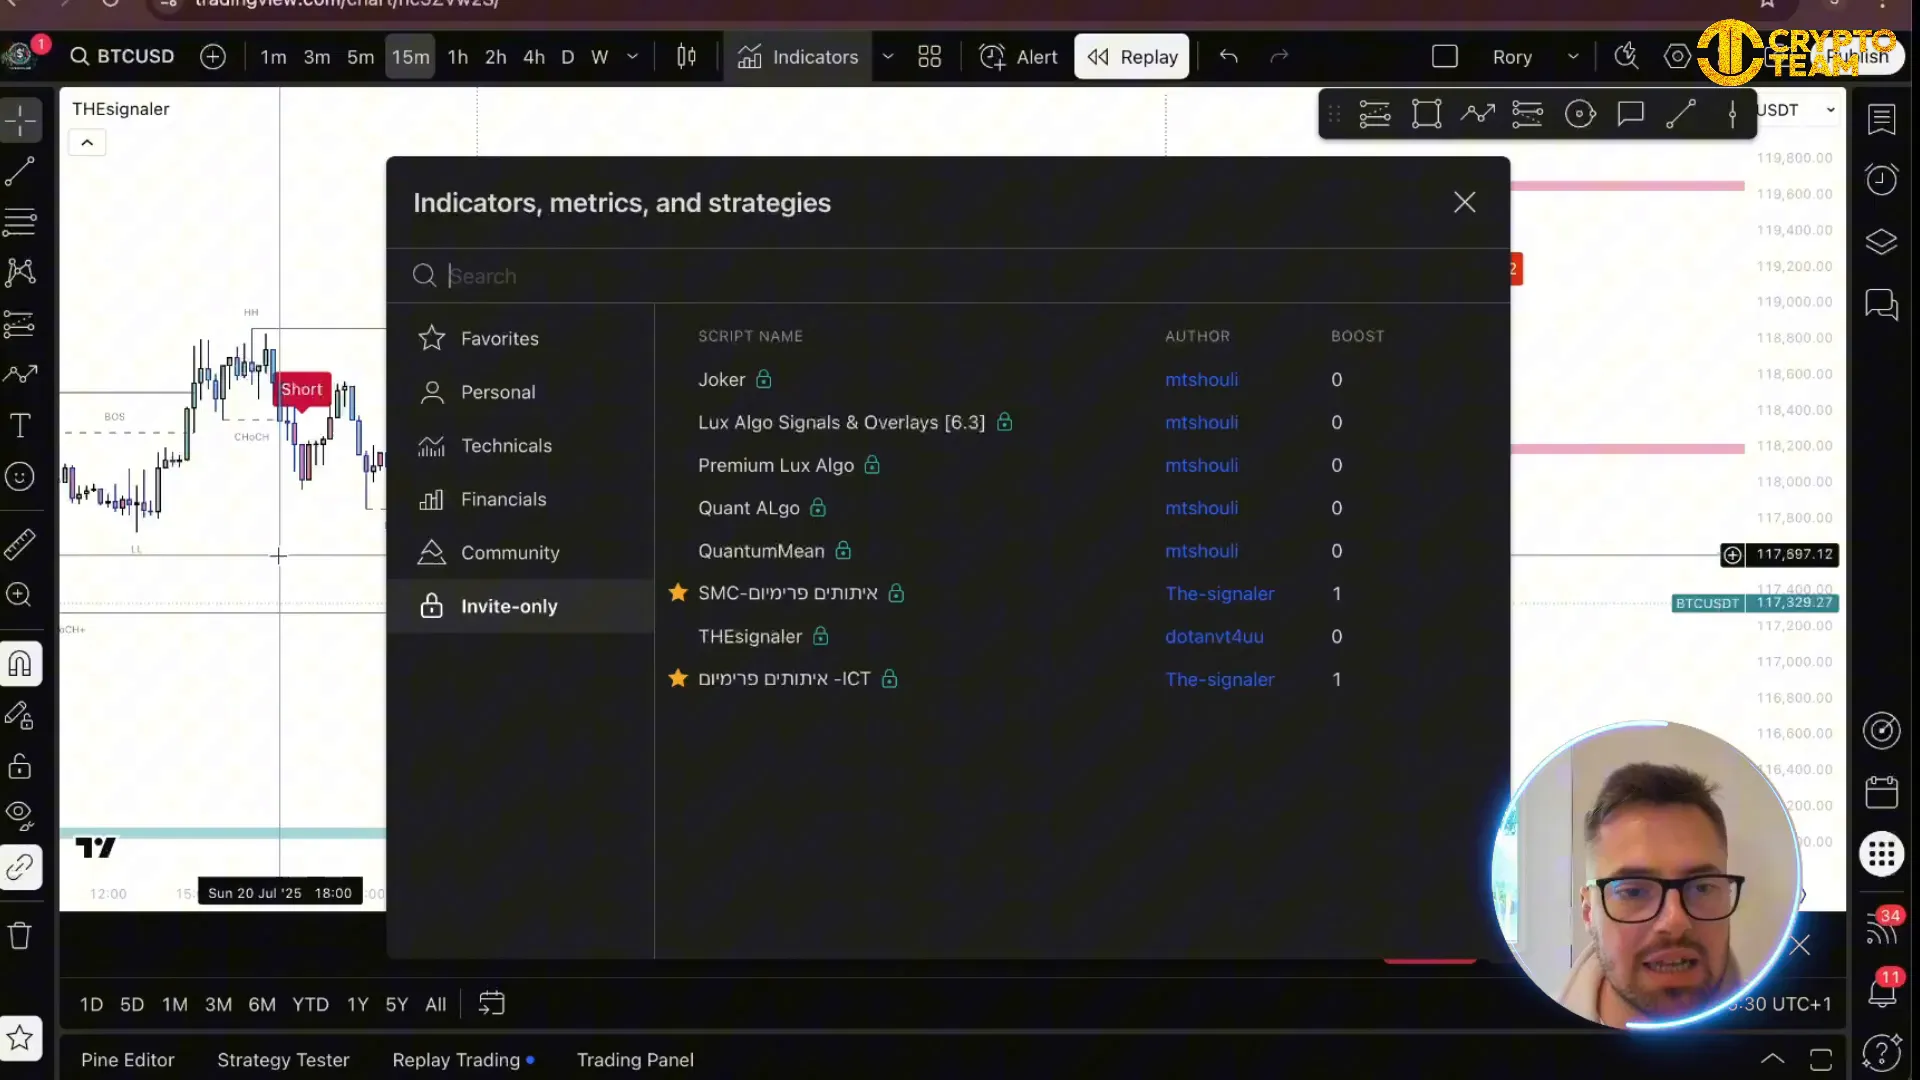Open the BTCUSD symbol search
This screenshot has width=1920, height=1080.
point(122,56)
